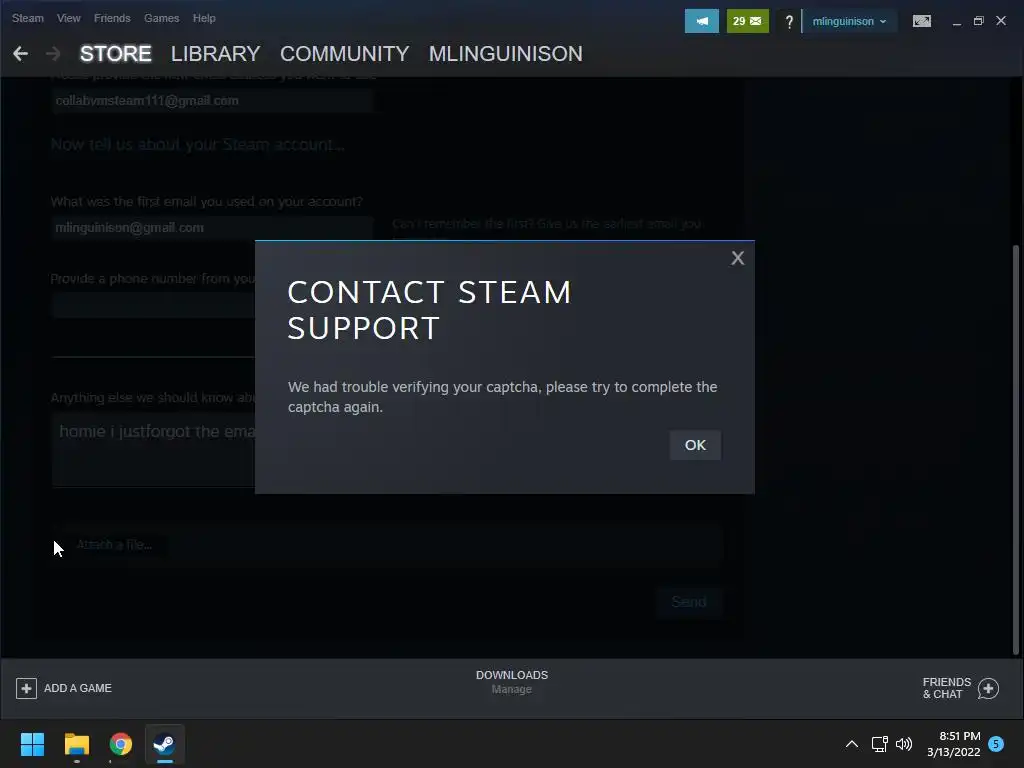
Task: Open the Windows Start menu
Action: 32,744
